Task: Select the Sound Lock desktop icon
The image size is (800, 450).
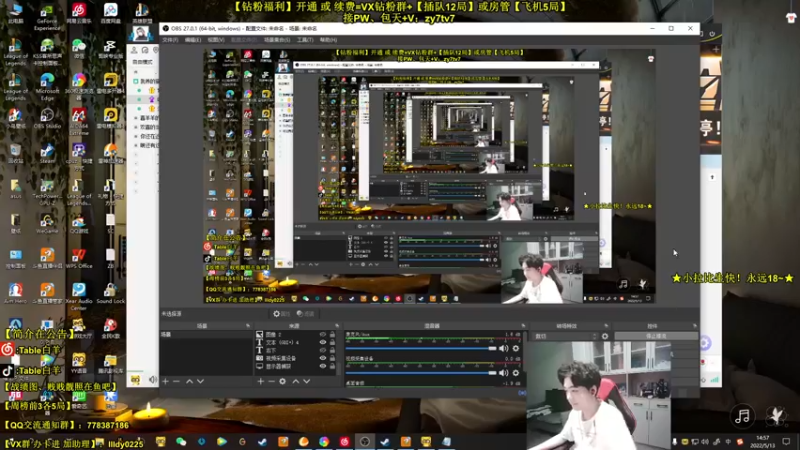Action: coord(110,293)
